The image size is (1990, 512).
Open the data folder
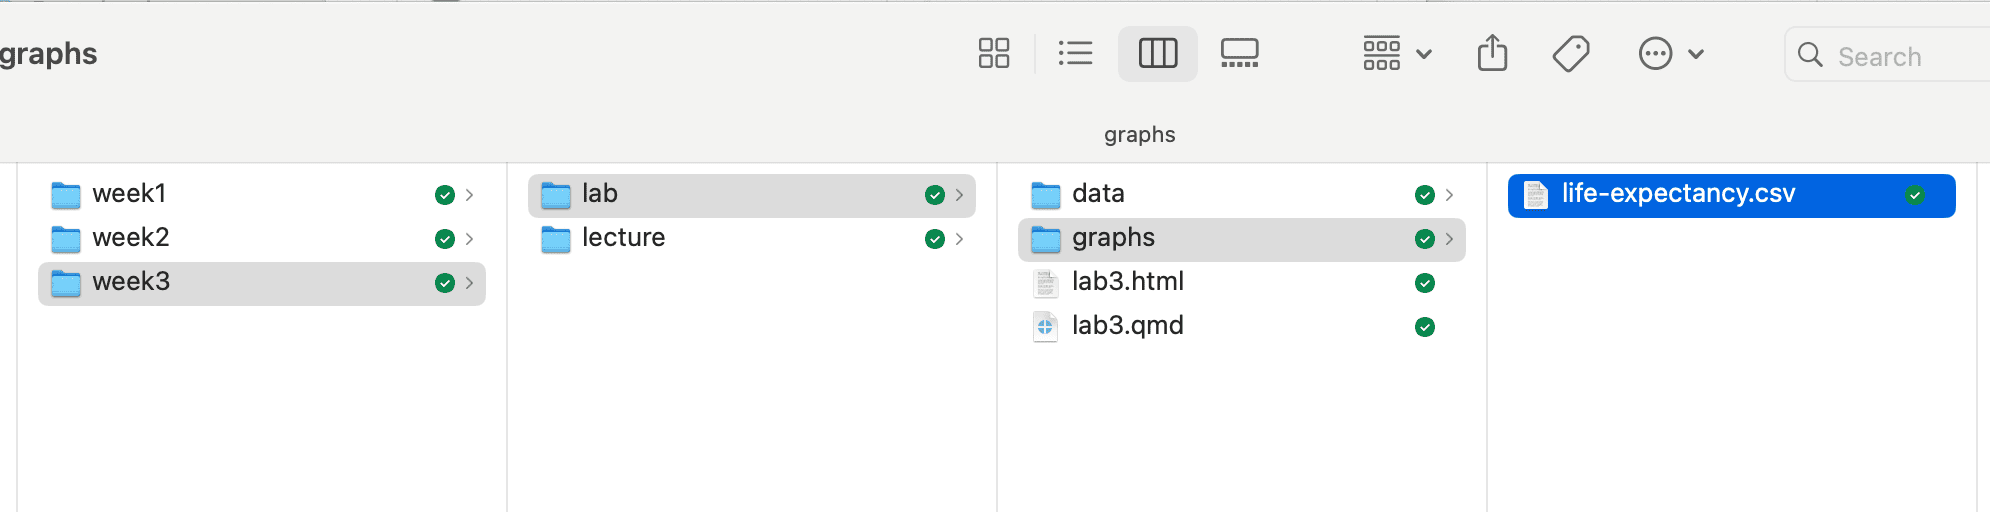coord(1098,194)
